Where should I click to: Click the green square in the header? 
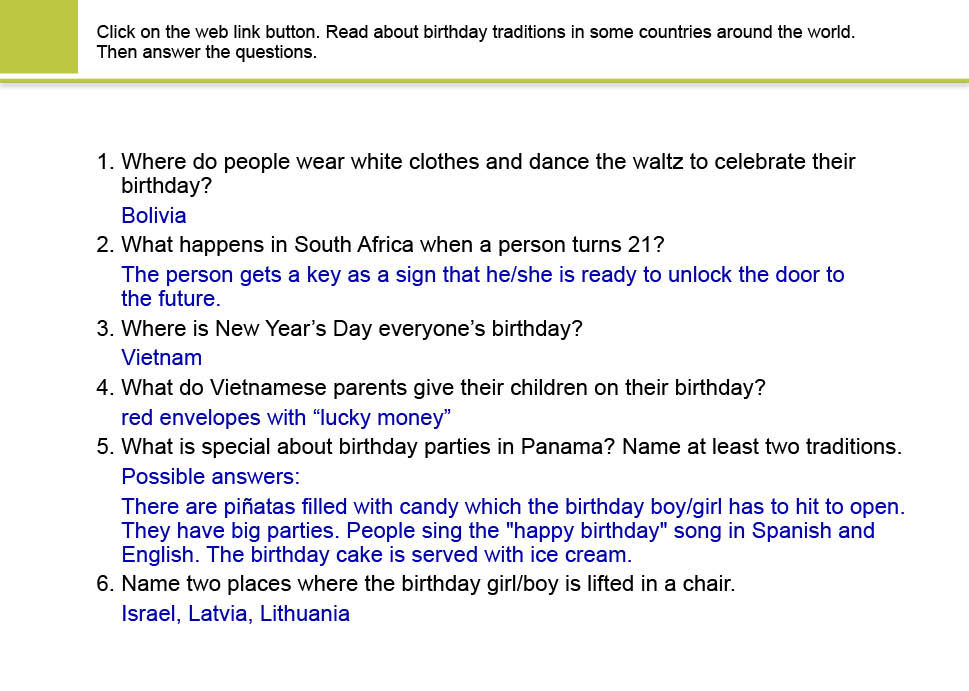click(x=38, y=36)
